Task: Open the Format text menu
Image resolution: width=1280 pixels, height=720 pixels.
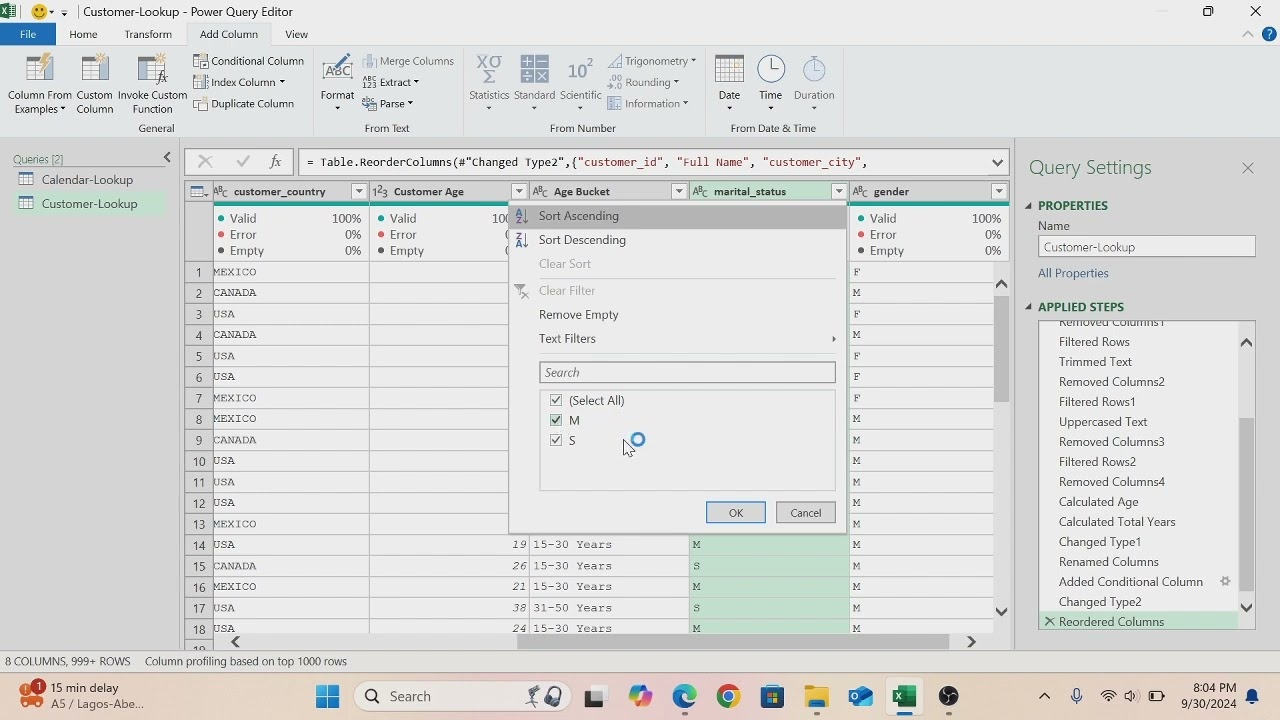Action: tap(337, 84)
